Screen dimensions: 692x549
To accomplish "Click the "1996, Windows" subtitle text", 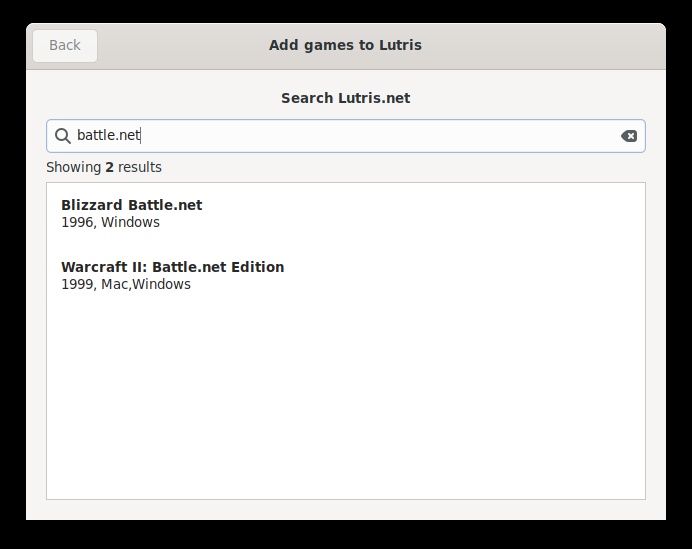I will [110, 222].
